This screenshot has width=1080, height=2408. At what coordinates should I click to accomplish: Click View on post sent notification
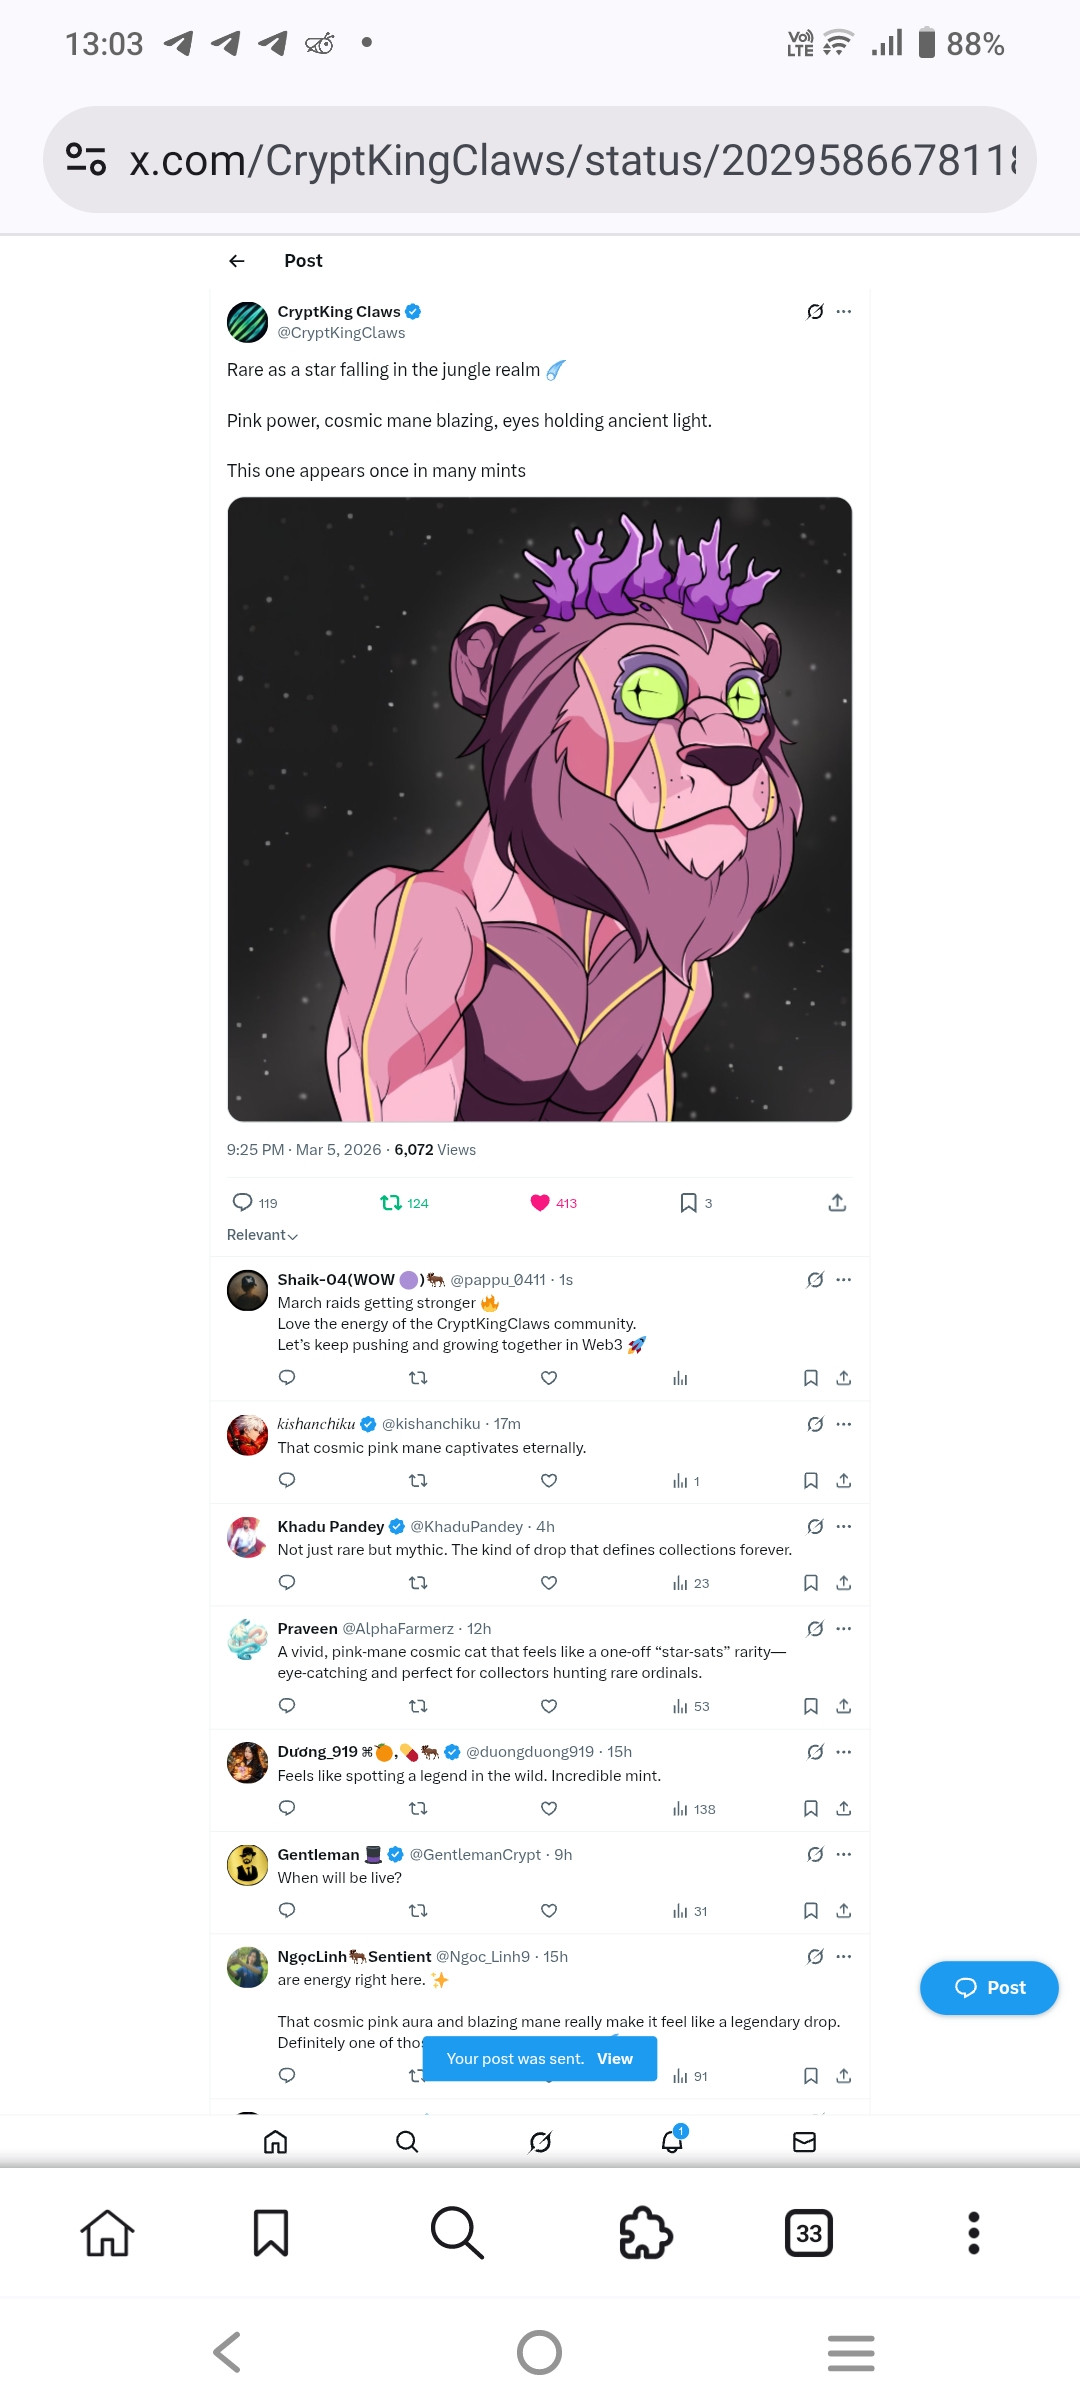click(615, 2058)
